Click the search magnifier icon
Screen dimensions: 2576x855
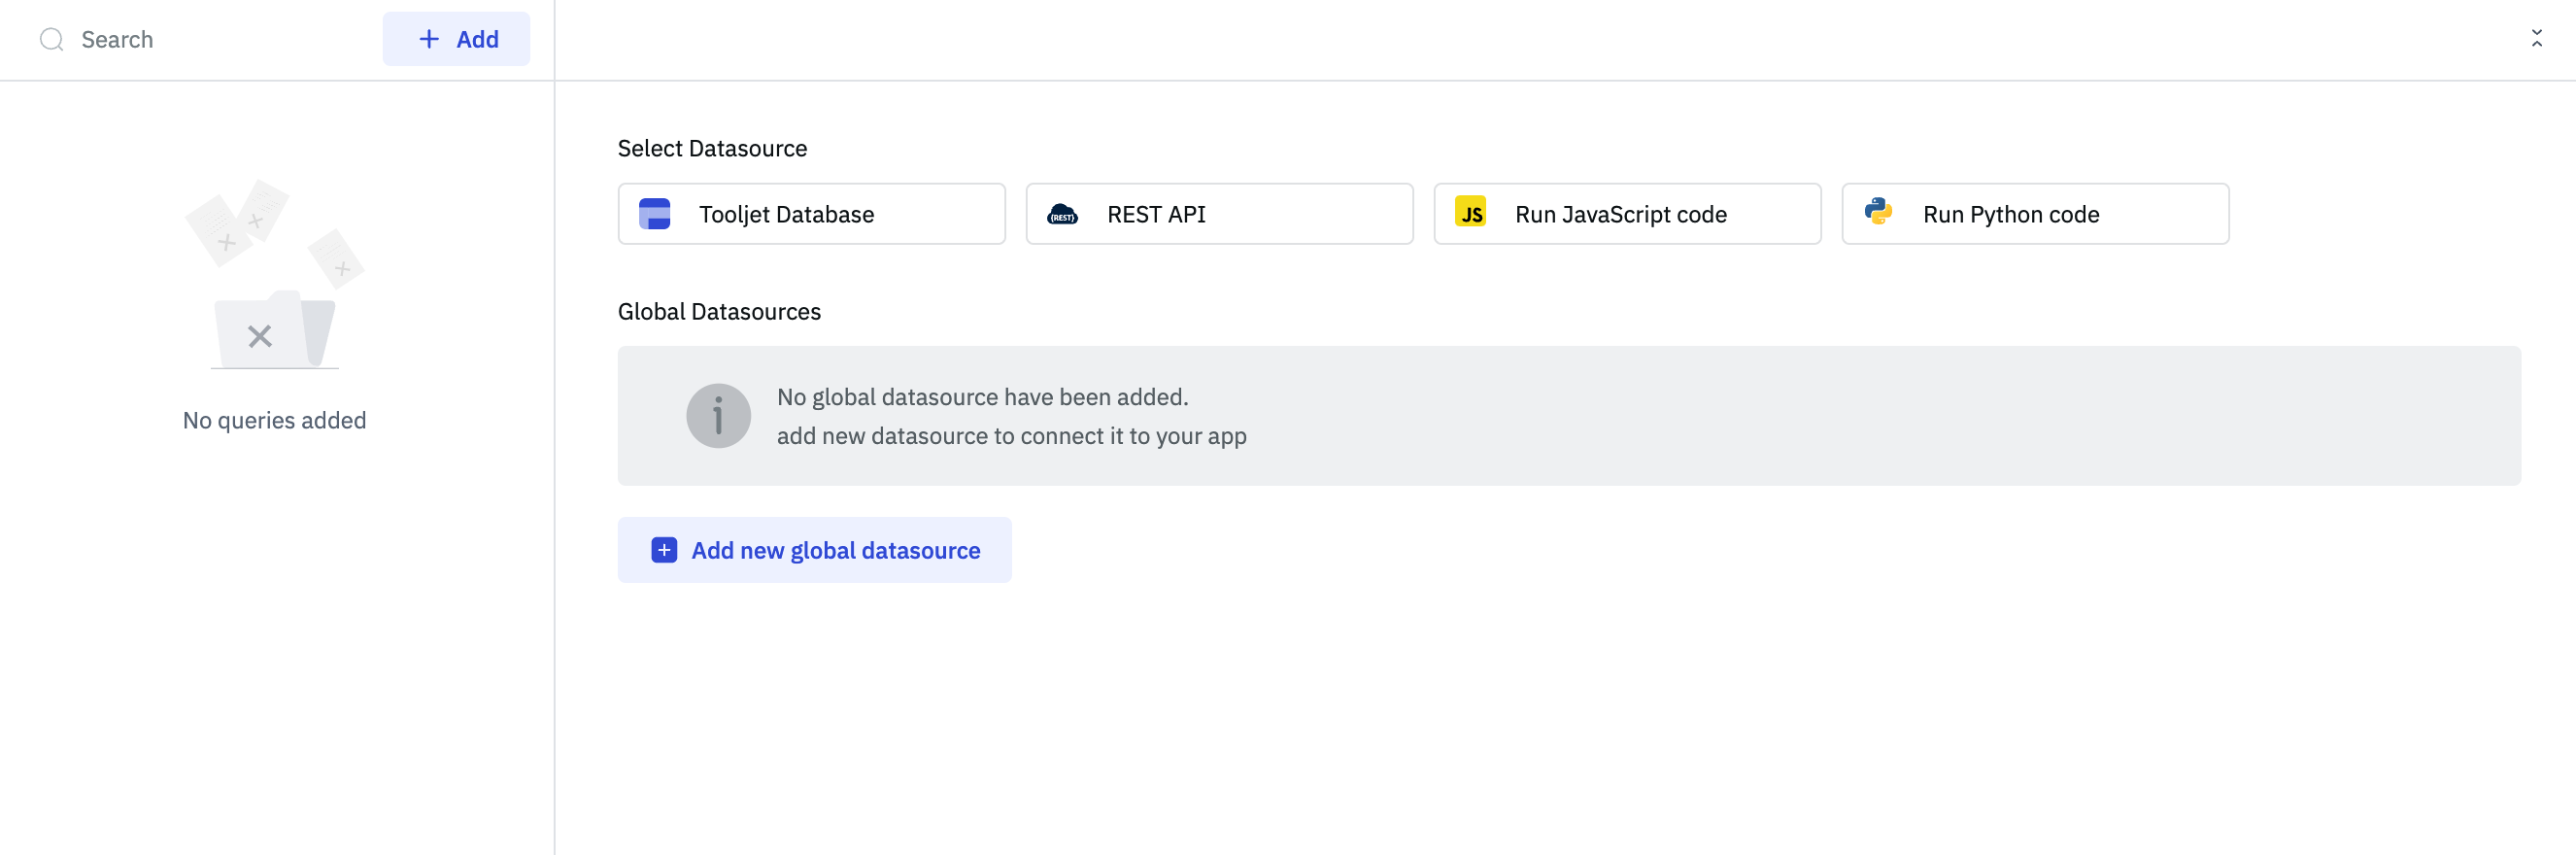51,39
